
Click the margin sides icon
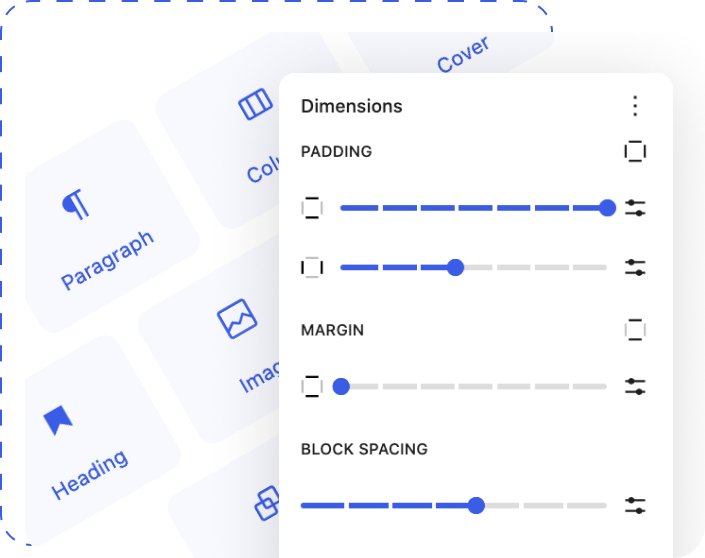coord(312,386)
